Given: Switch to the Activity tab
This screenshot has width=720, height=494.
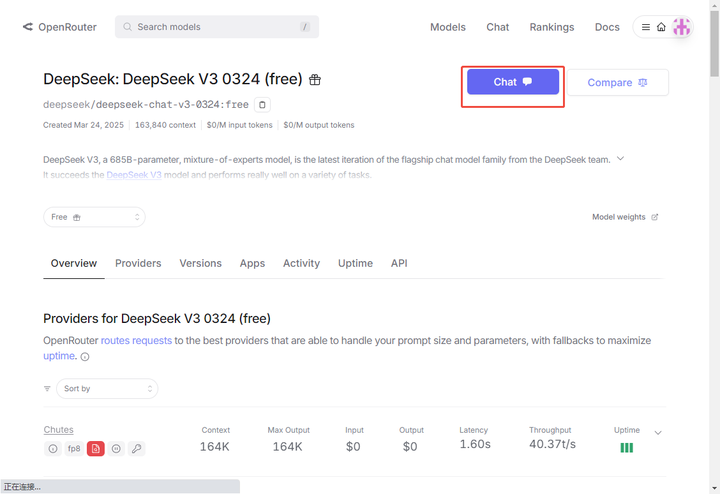Looking at the screenshot, I should pyautogui.click(x=301, y=264).
